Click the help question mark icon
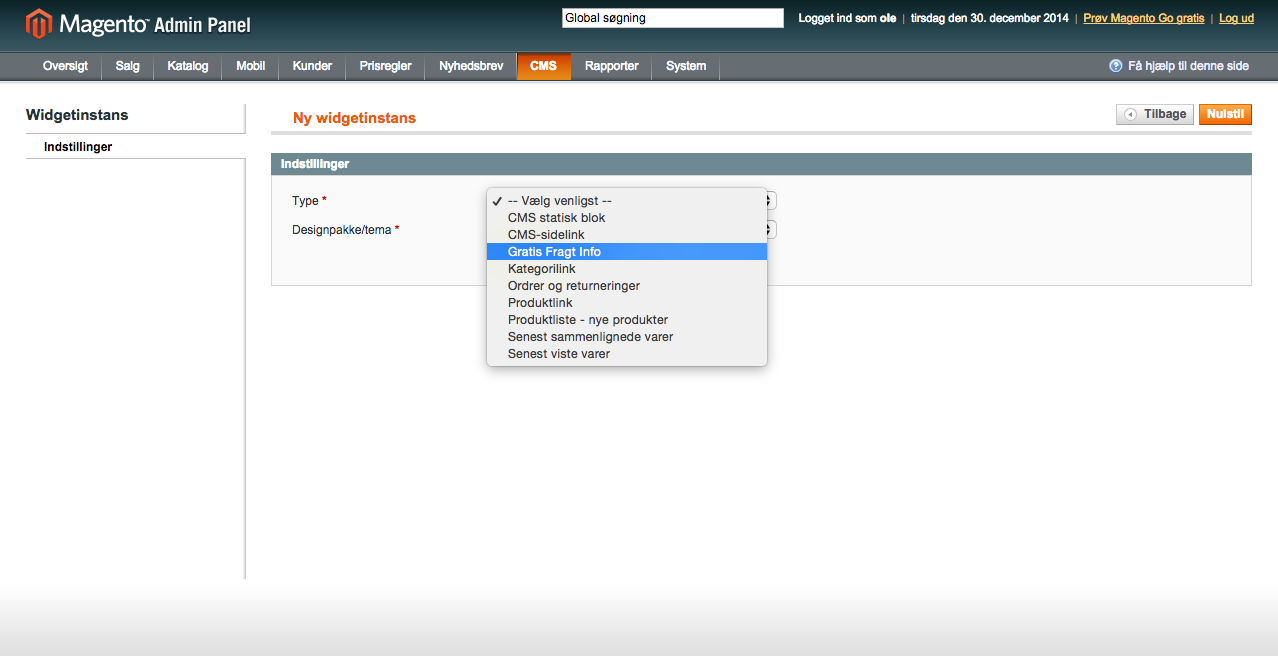This screenshot has width=1278, height=656. [1115, 66]
